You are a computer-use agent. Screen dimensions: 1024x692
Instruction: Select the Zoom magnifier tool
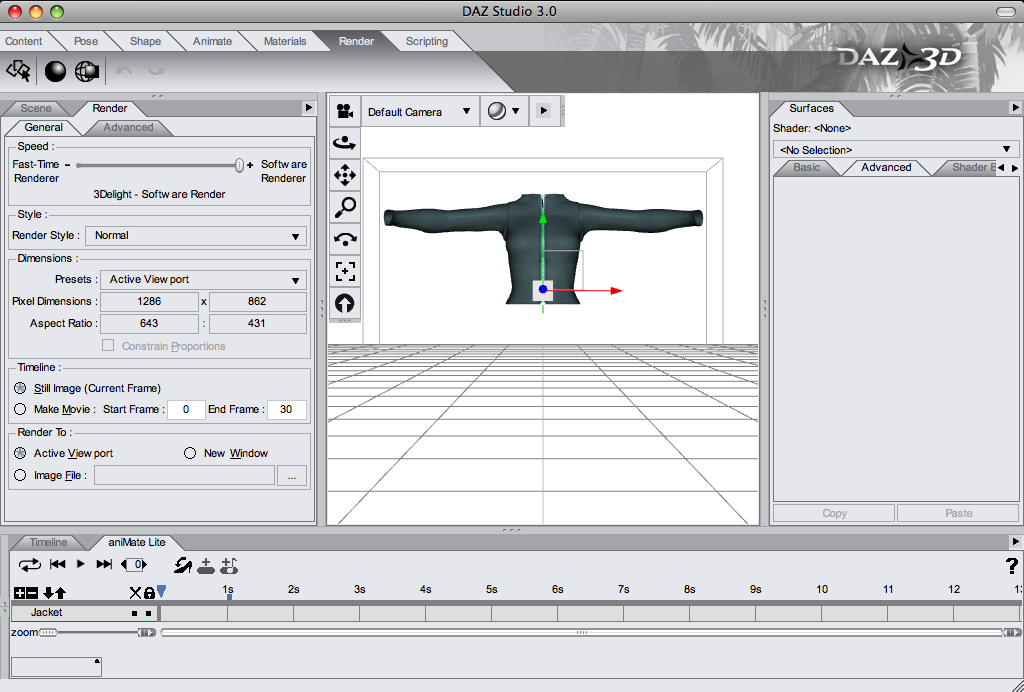point(345,207)
